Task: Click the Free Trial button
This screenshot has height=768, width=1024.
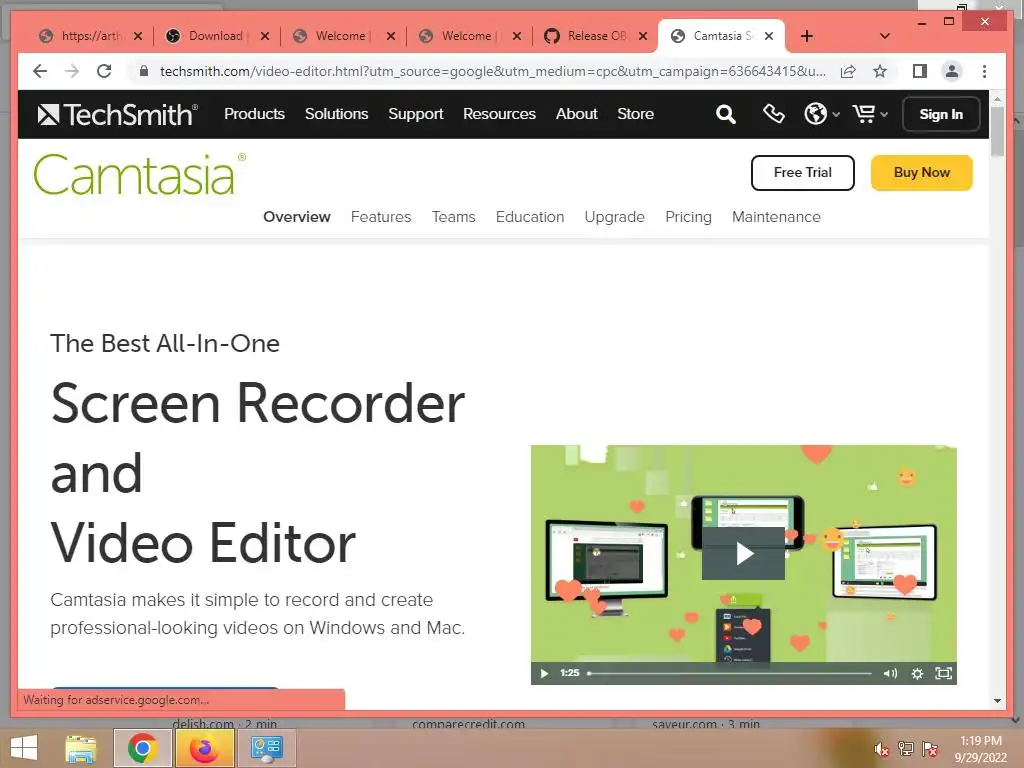Action: coord(803,172)
